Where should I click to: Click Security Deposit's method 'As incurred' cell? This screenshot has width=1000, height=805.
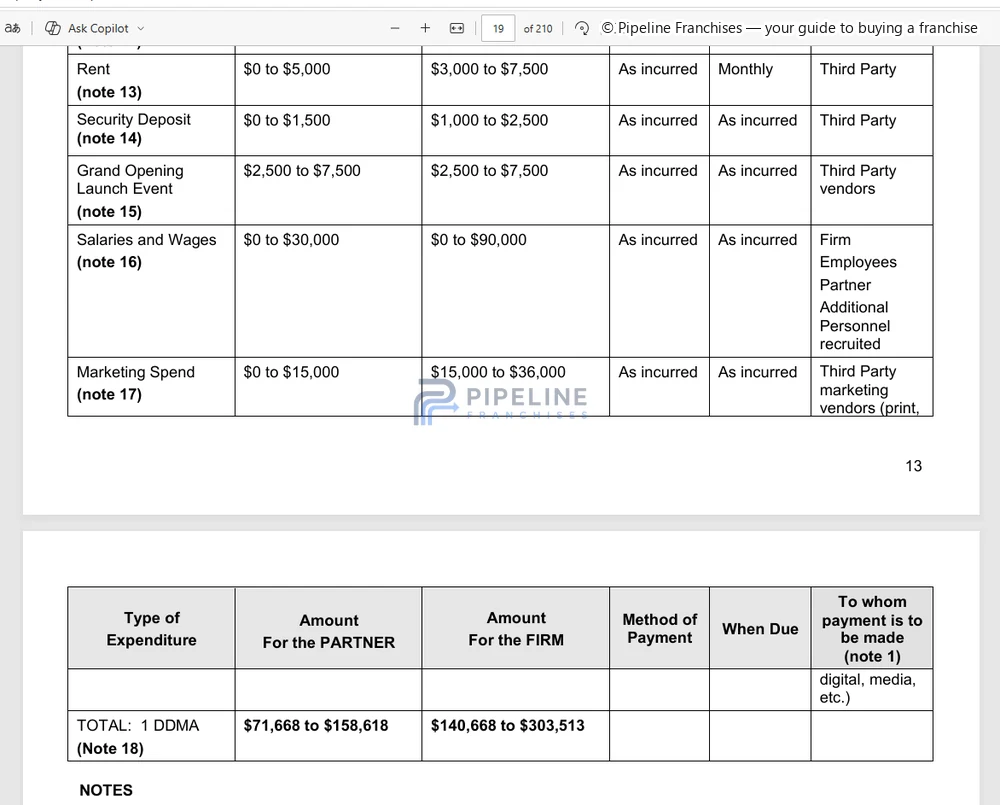point(658,120)
